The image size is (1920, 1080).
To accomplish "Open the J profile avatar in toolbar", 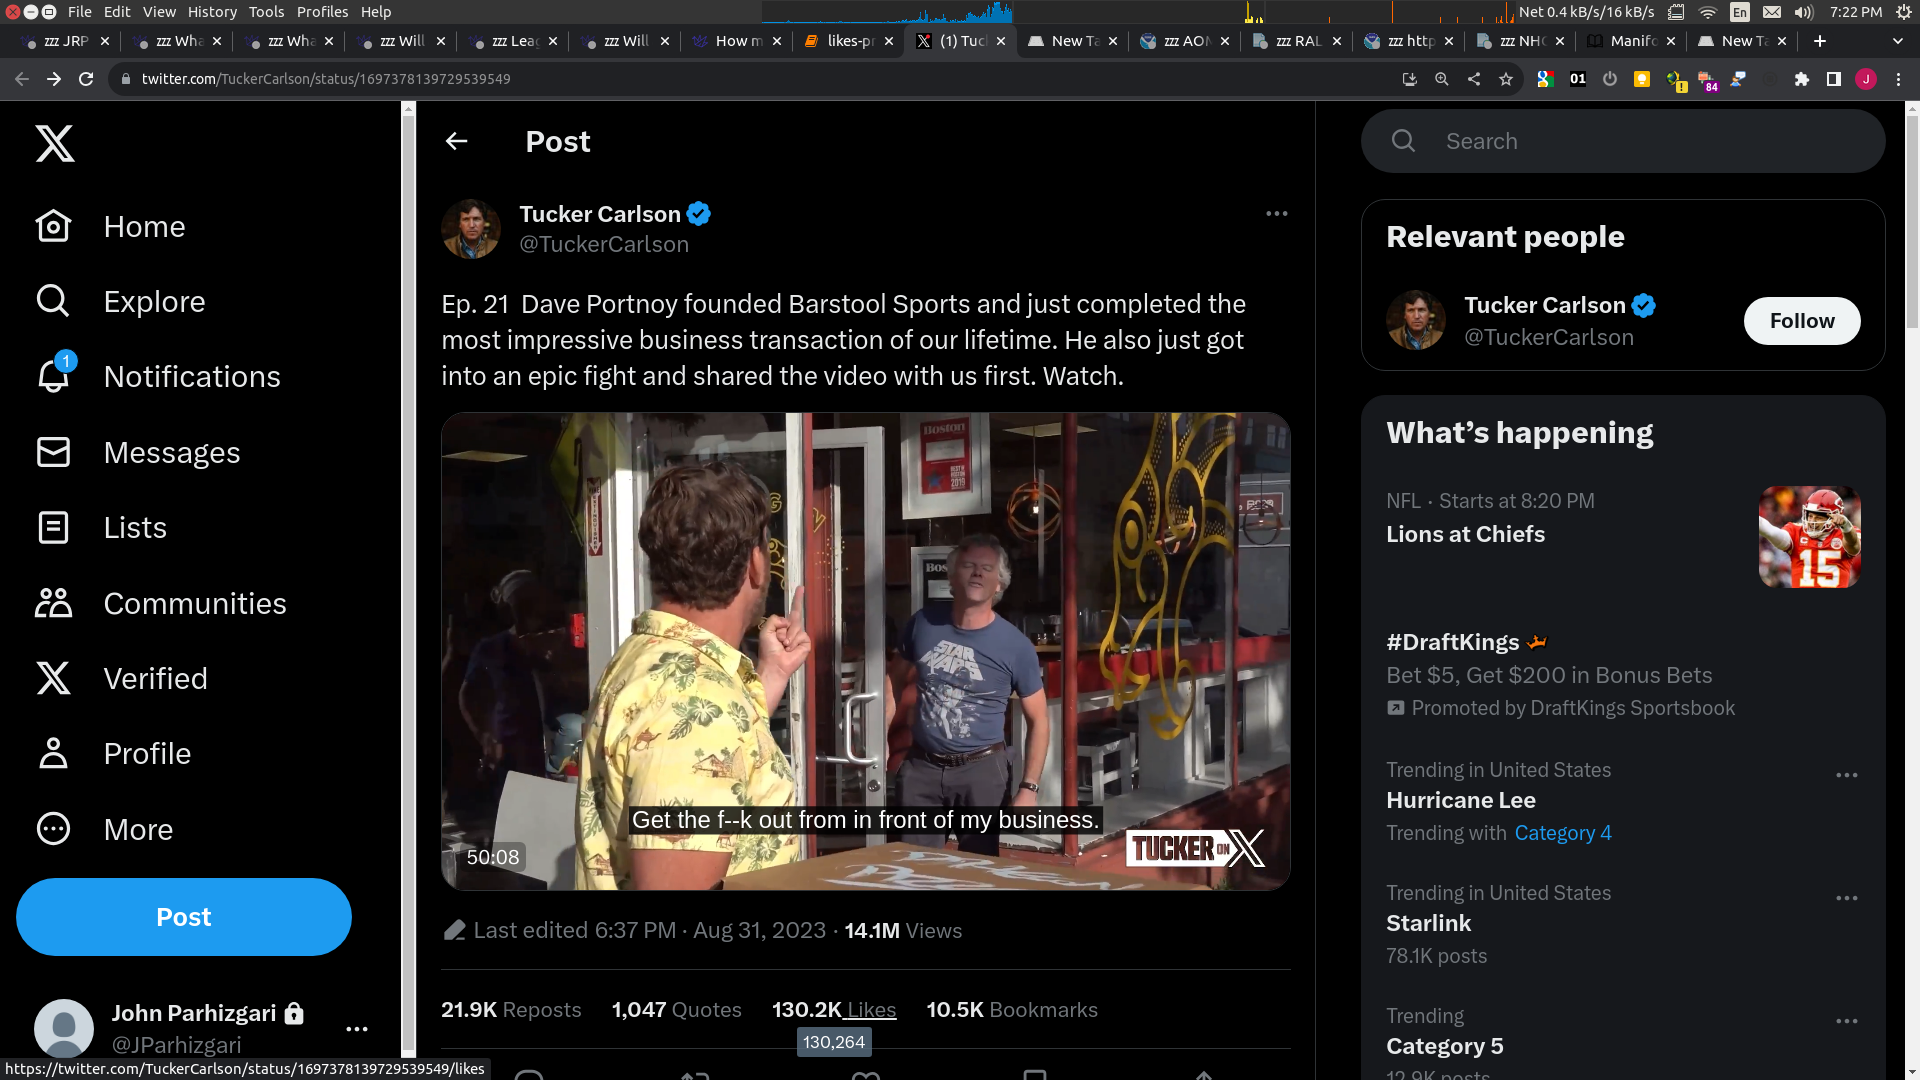I will [x=1866, y=79].
